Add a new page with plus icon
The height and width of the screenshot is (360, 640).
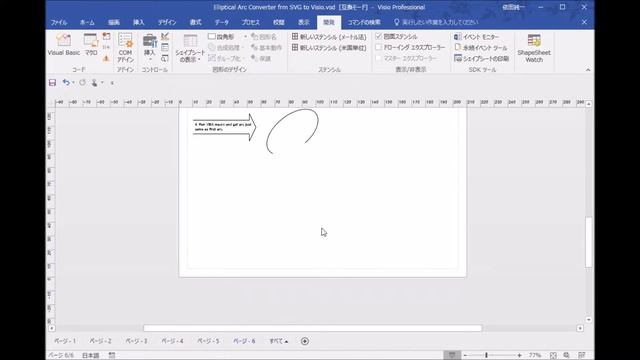304,341
